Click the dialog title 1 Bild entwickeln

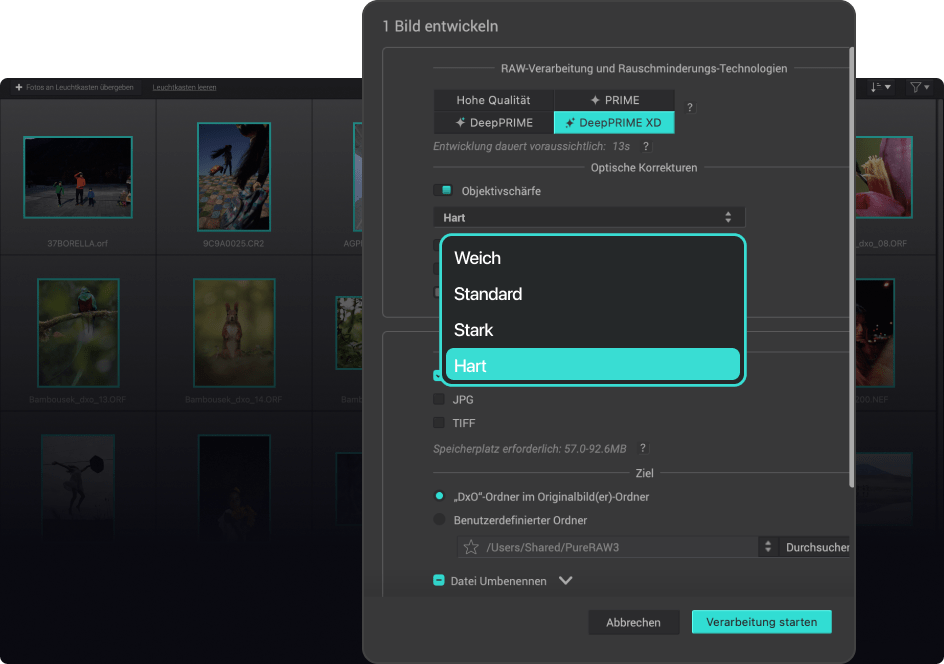pos(440,26)
